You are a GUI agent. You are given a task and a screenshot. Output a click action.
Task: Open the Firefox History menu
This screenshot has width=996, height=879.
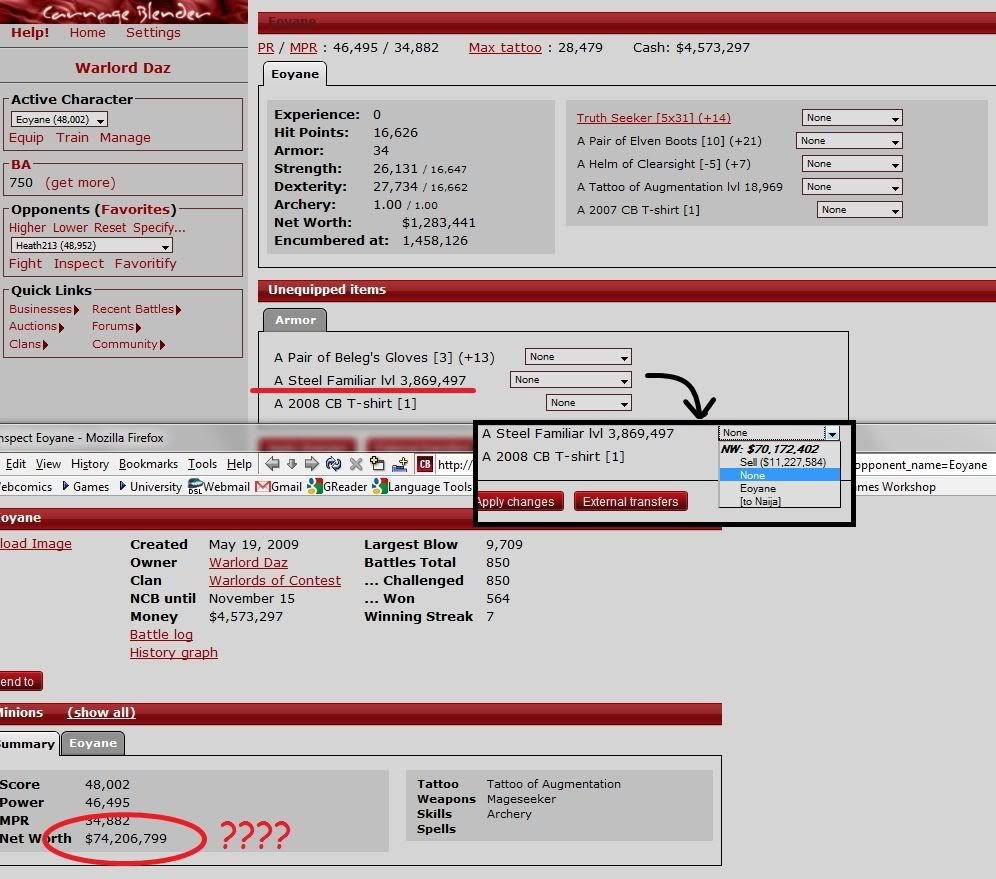(90, 464)
